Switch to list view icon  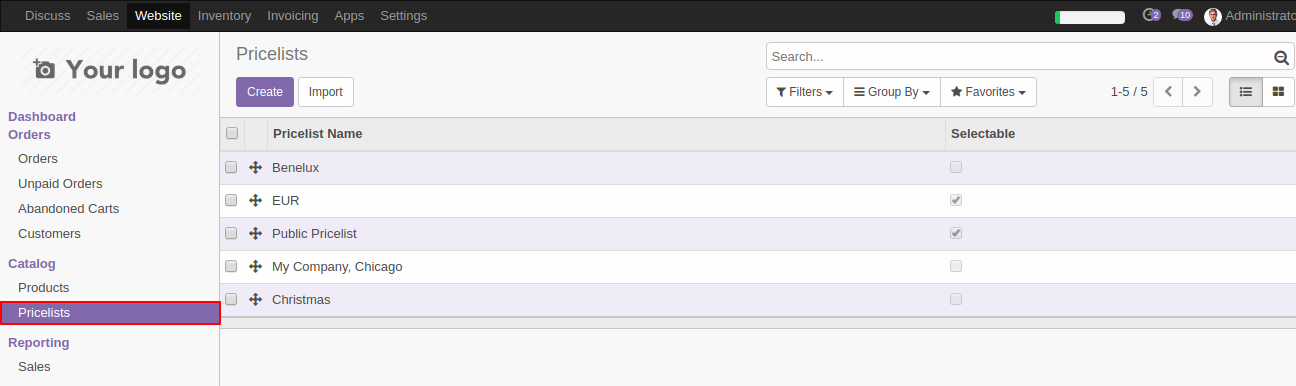tap(1246, 92)
